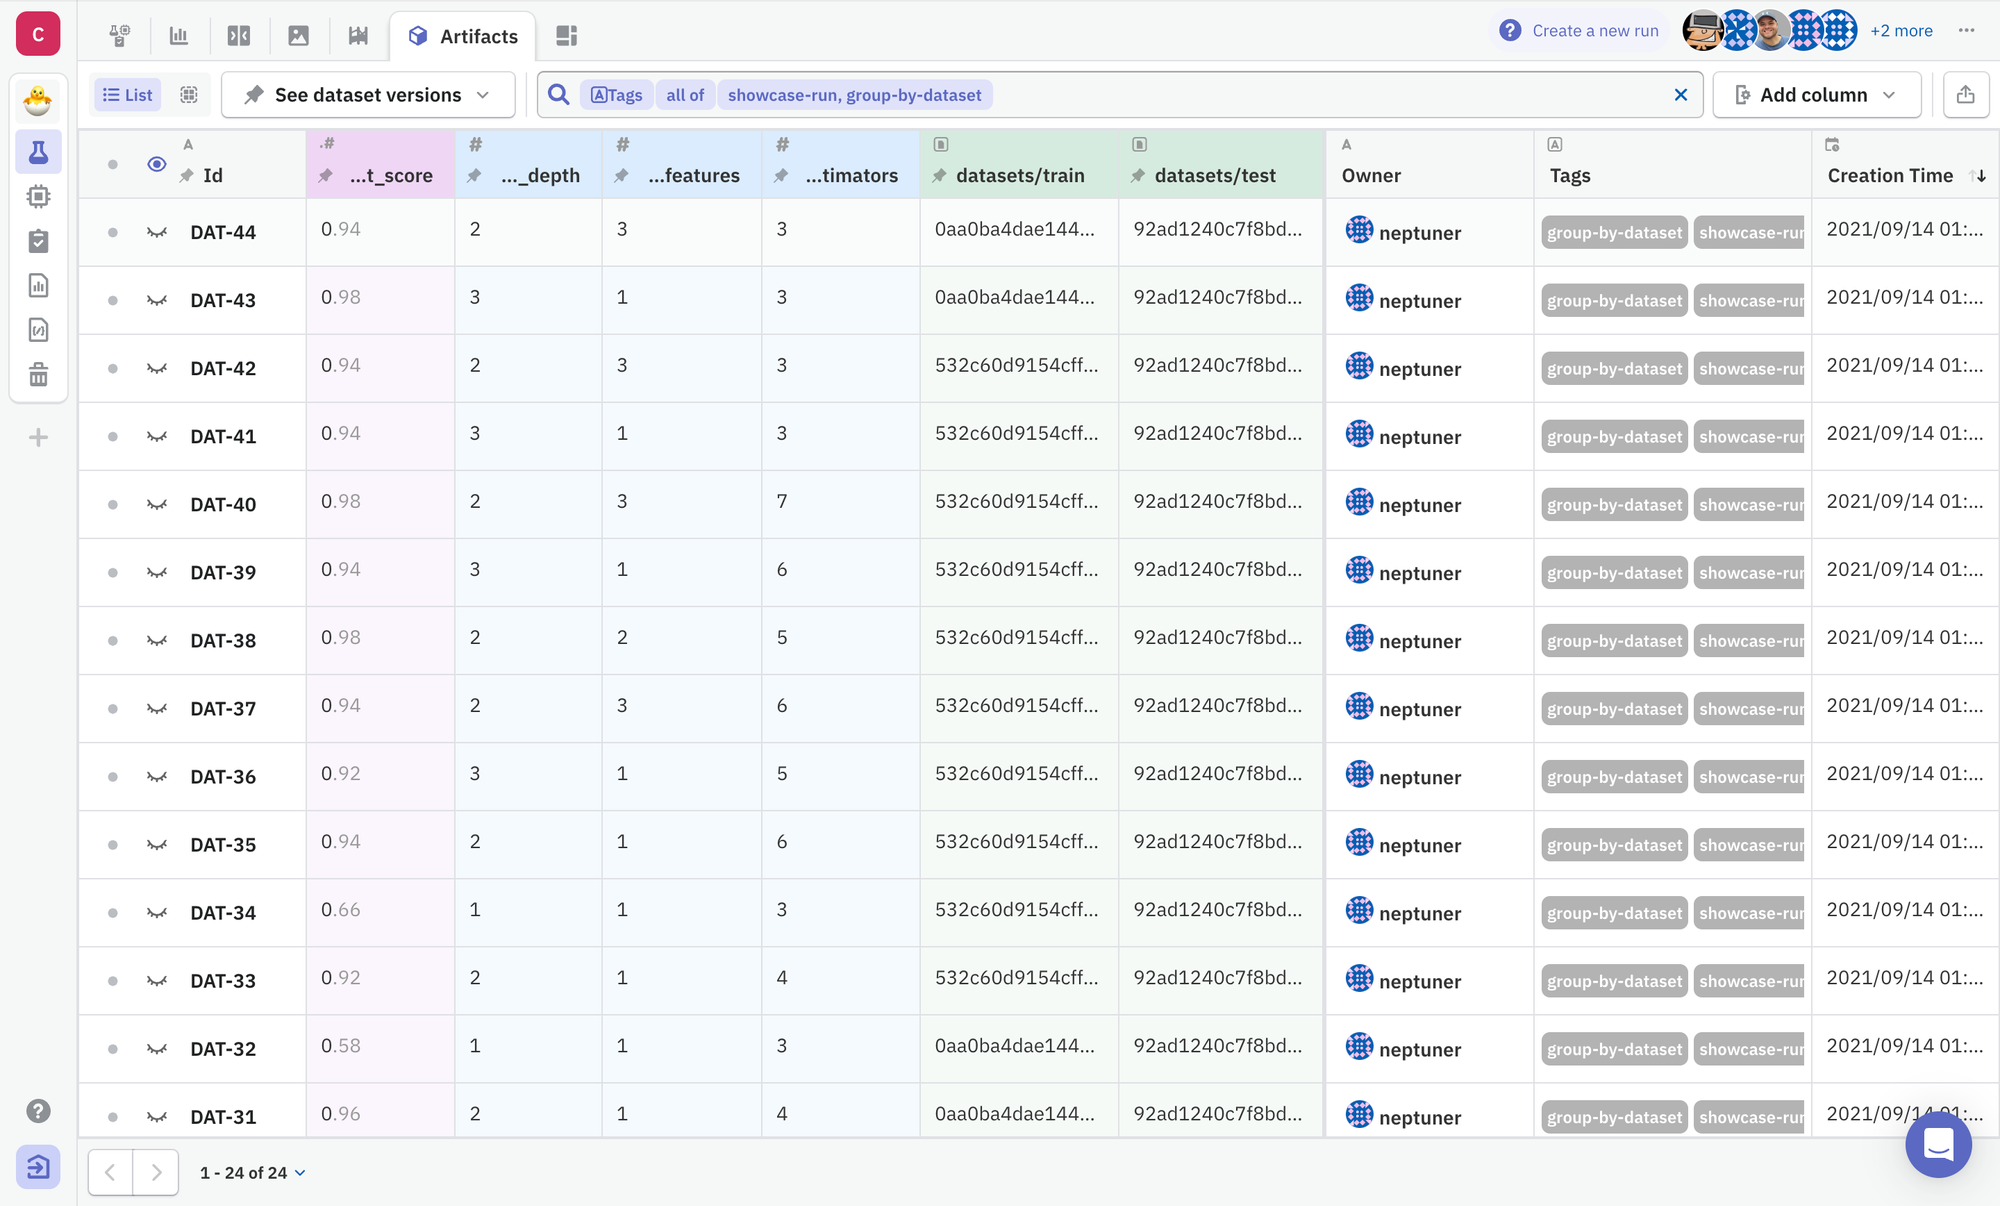Viewport: 2000px width, 1206px height.
Task: Open the trash icon in left sidebar
Action: coord(38,375)
